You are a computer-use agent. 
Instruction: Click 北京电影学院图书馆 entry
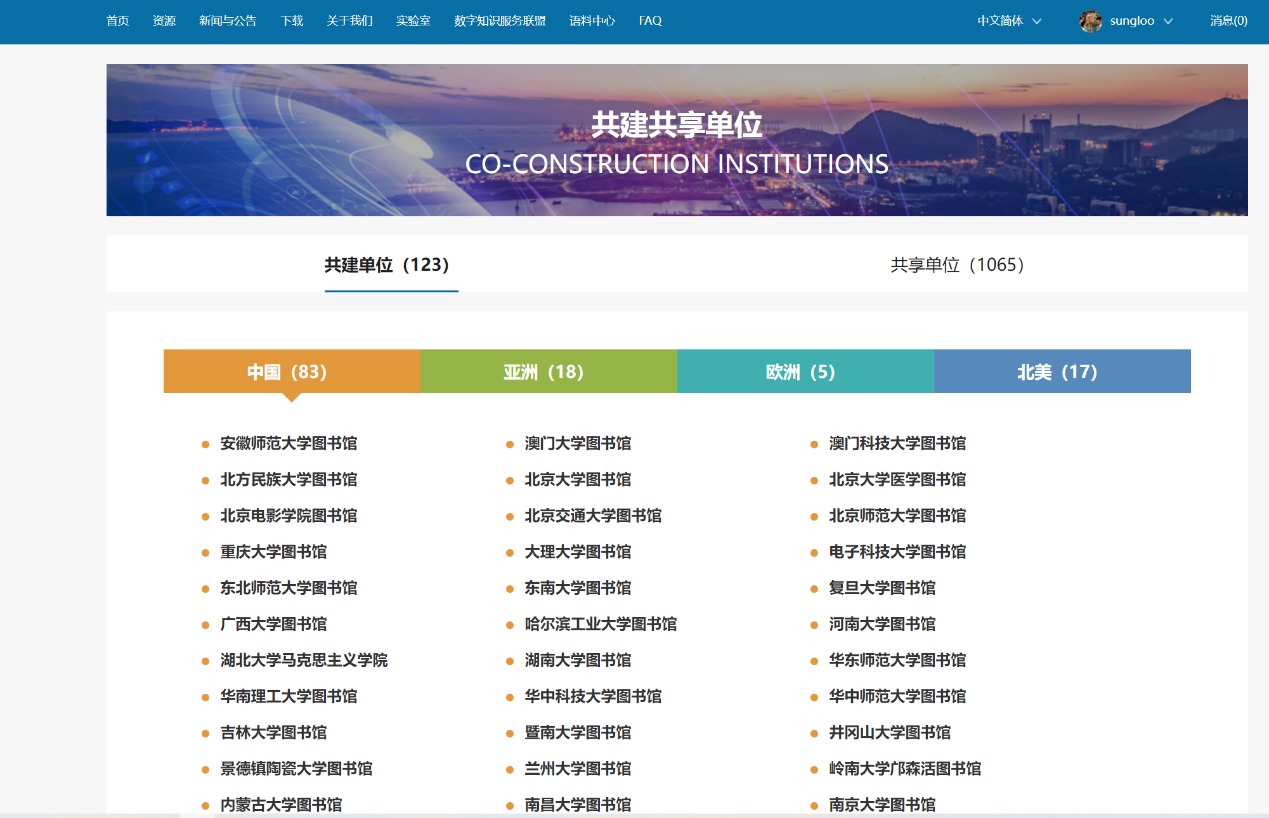289,515
